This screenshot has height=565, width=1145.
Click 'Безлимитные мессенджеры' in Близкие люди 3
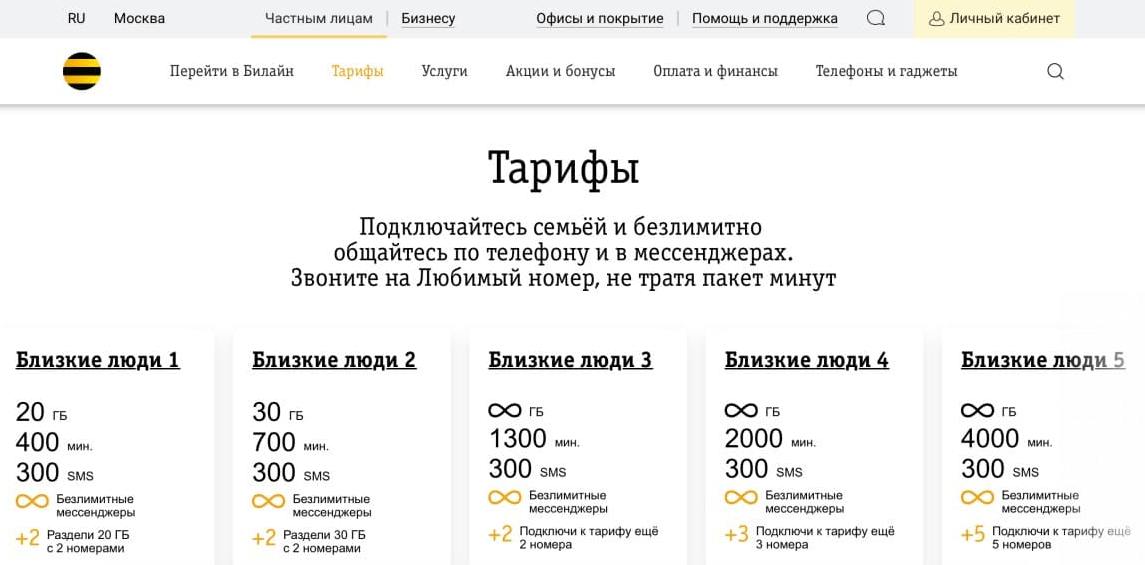567,501
